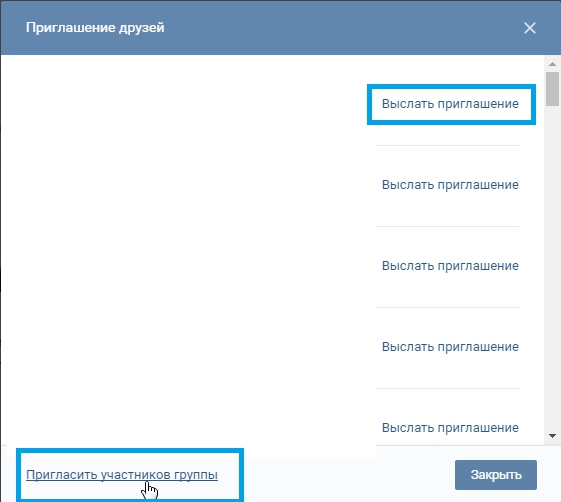Click the scrollbar up arrow
Viewport: 561px width, 502px height.
(x=552, y=64)
